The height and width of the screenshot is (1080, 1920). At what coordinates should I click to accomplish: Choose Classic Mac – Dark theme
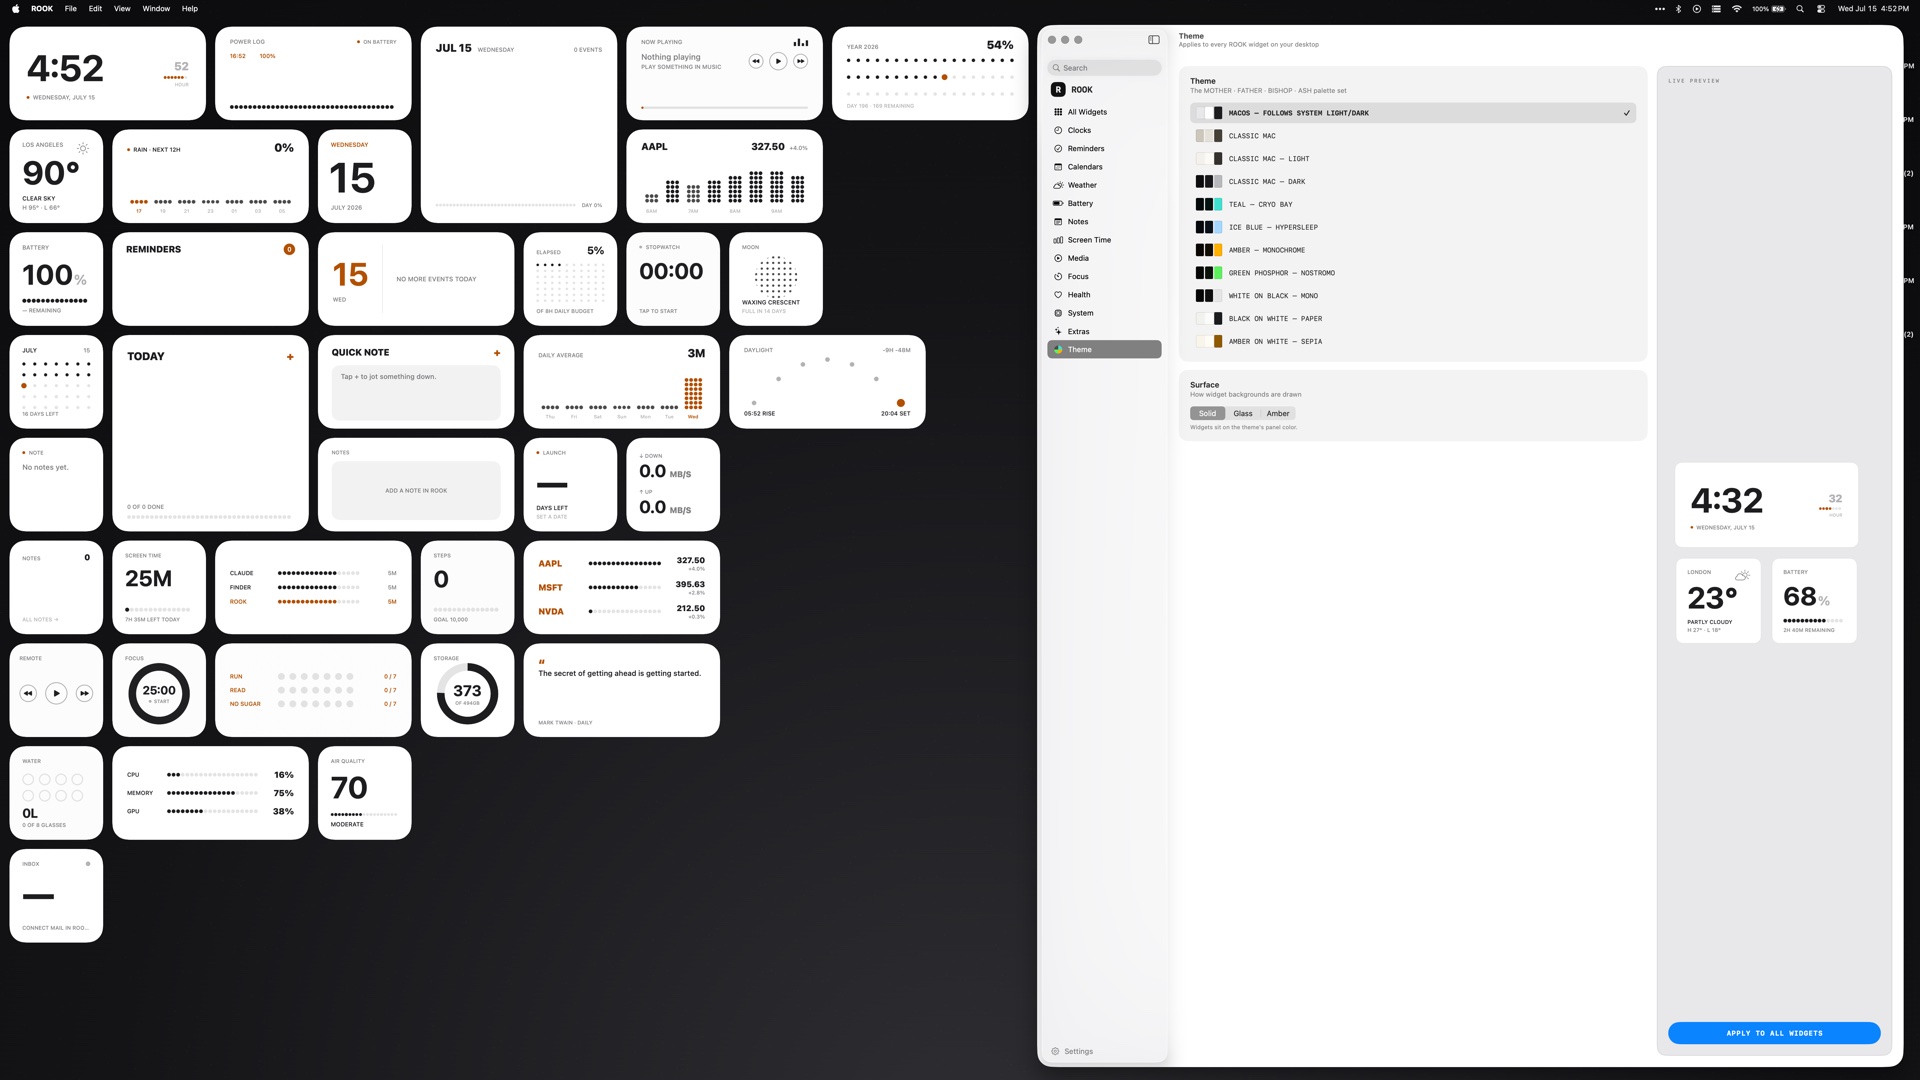click(1413, 182)
